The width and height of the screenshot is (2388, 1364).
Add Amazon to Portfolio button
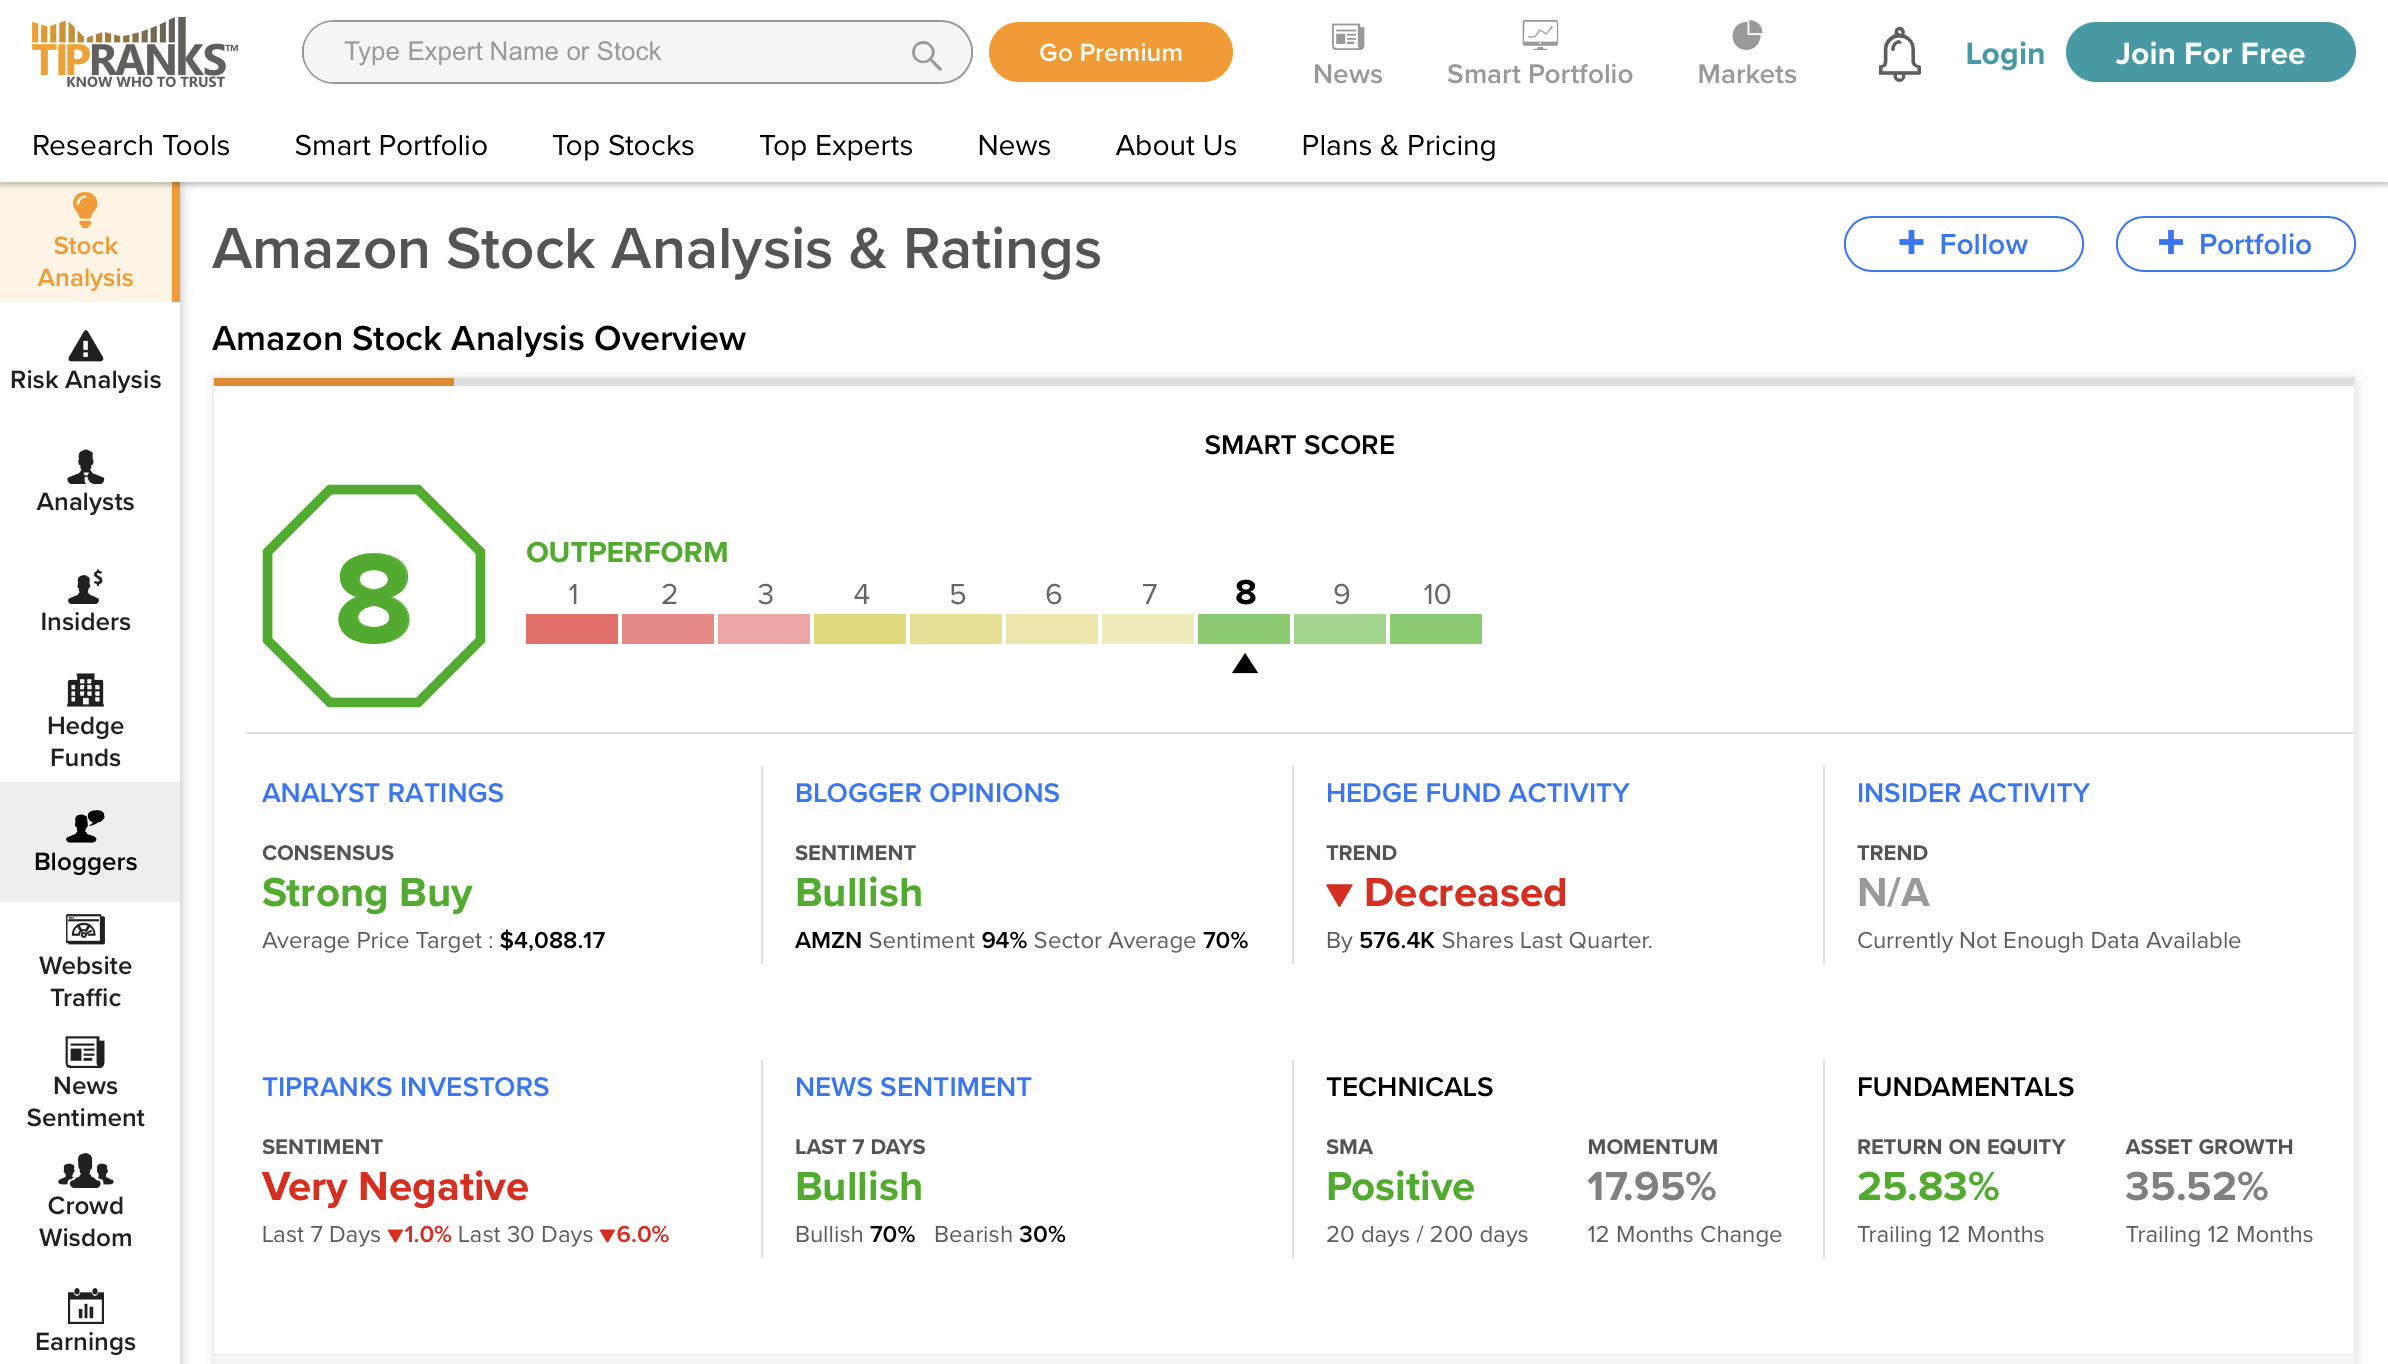pos(2234,244)
